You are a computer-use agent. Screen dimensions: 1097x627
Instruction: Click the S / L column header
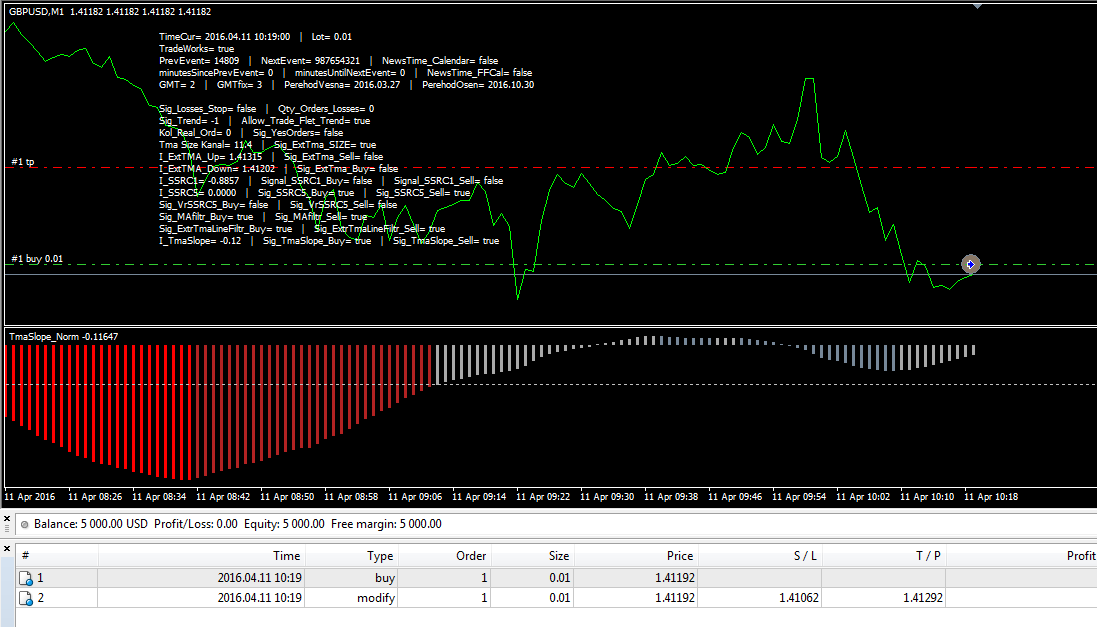coord(759,556)
